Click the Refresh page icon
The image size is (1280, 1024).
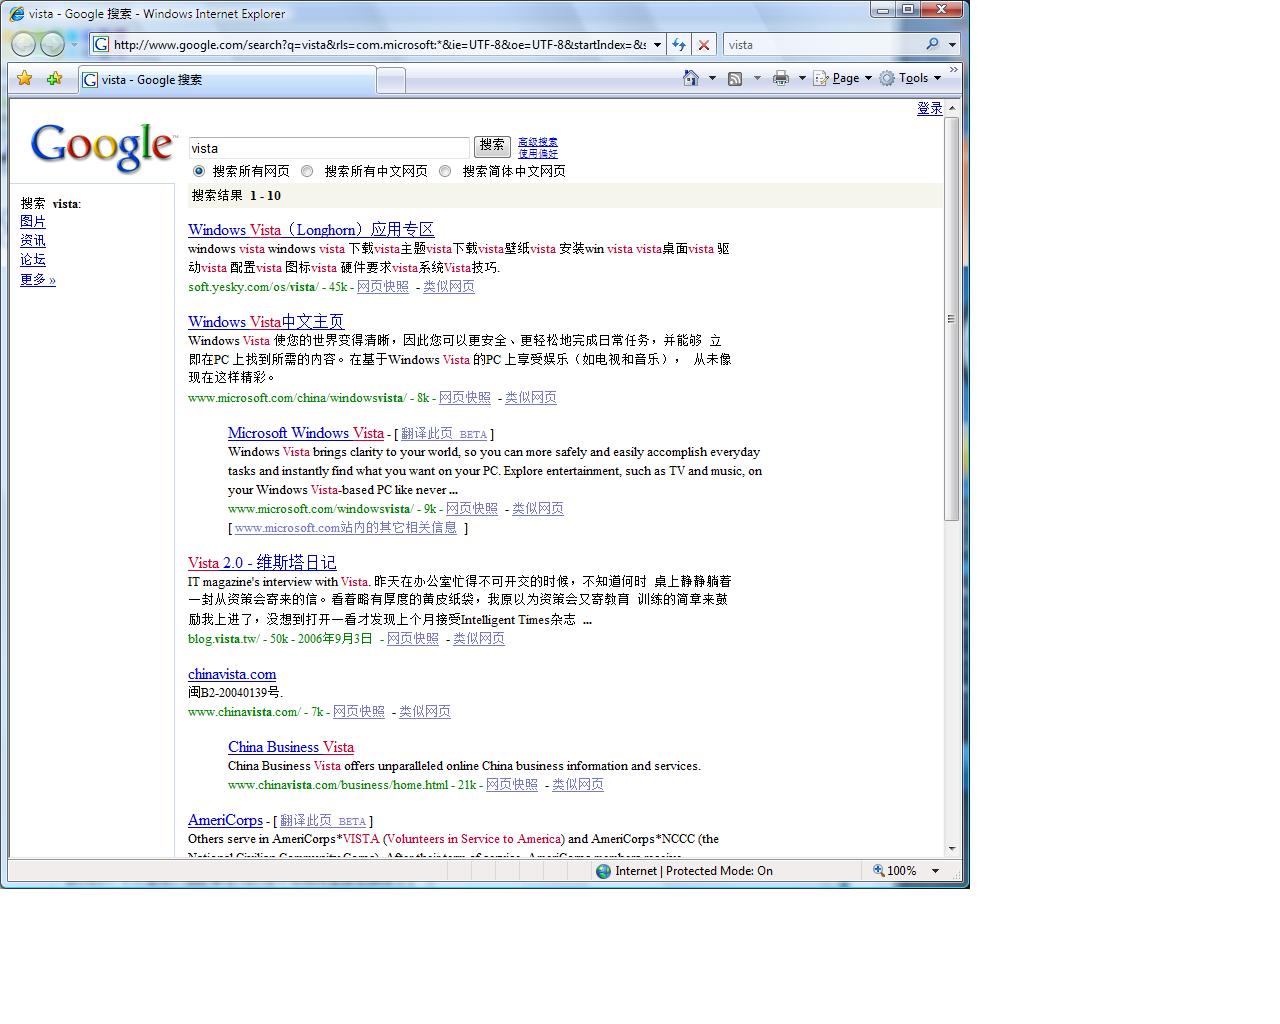click(679, 45)
